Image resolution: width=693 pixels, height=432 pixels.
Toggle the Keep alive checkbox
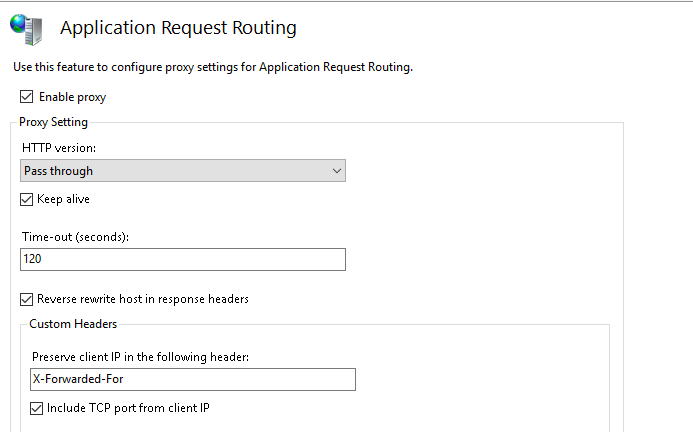(x=27, y=199)
